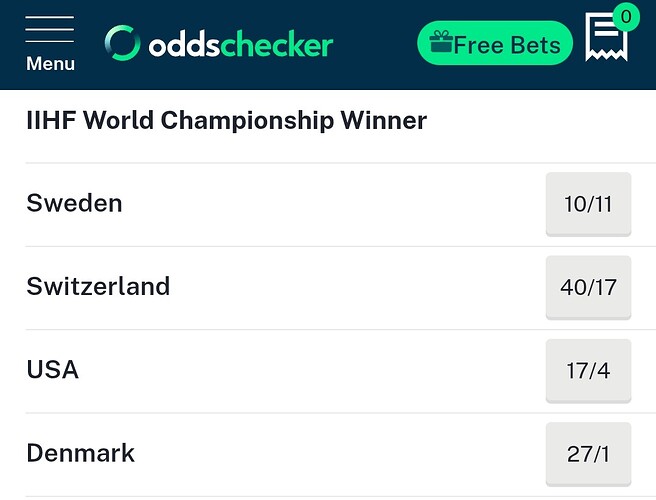The height and width of the screenshot is (500, 656).
Task: Click the Sweden row empty area
Action: click(x=334, y=204)
